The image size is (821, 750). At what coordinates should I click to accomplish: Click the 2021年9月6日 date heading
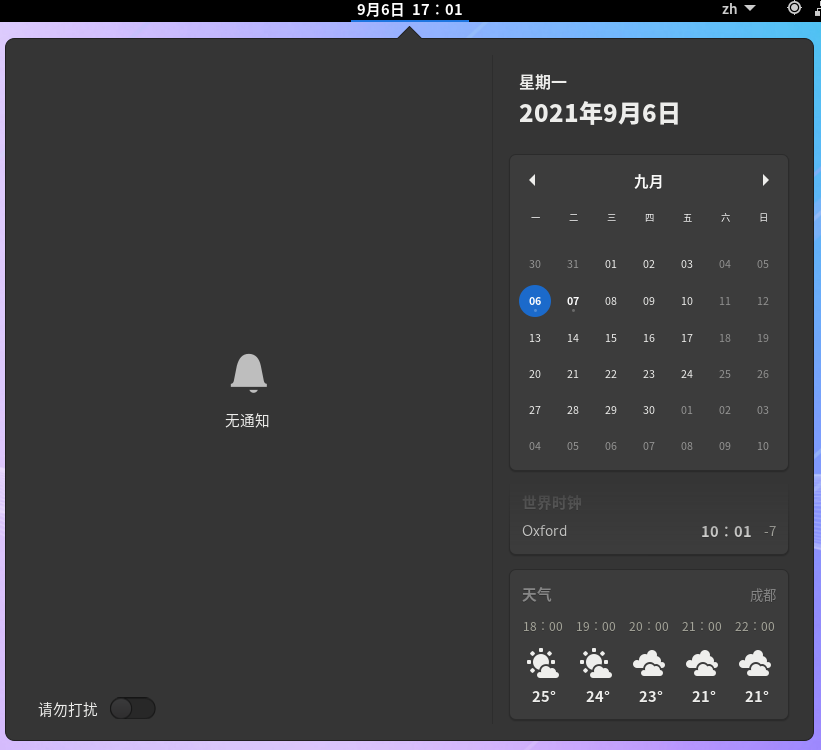pyautogui.click(x=599, y=113)
